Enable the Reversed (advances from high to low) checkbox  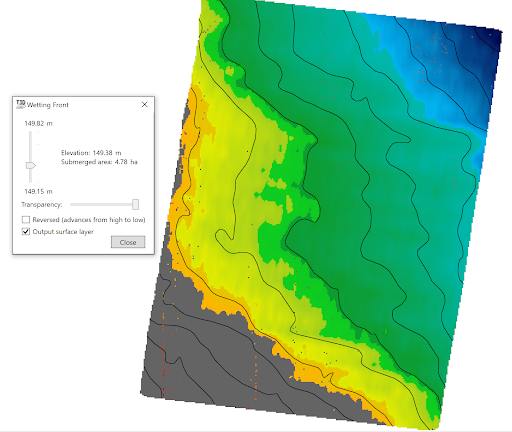pos(26,220)
